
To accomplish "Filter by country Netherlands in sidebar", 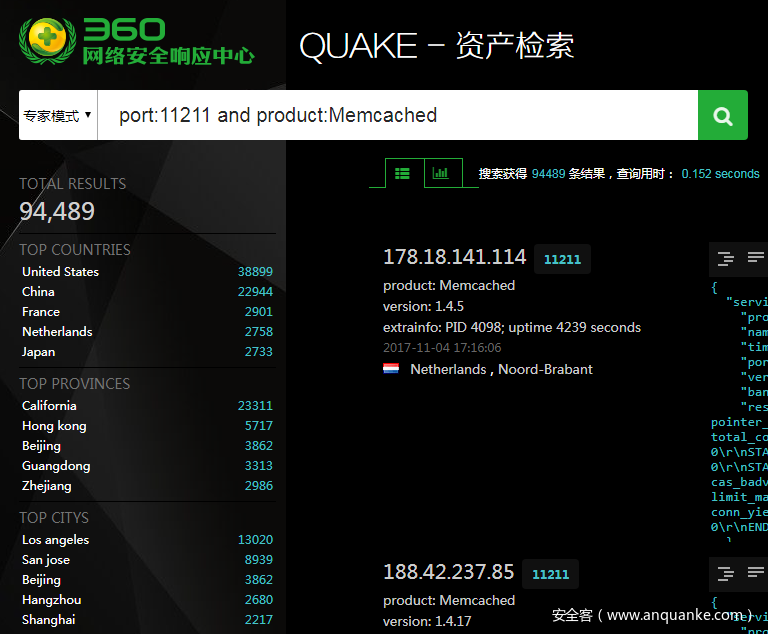I will 57,332.
